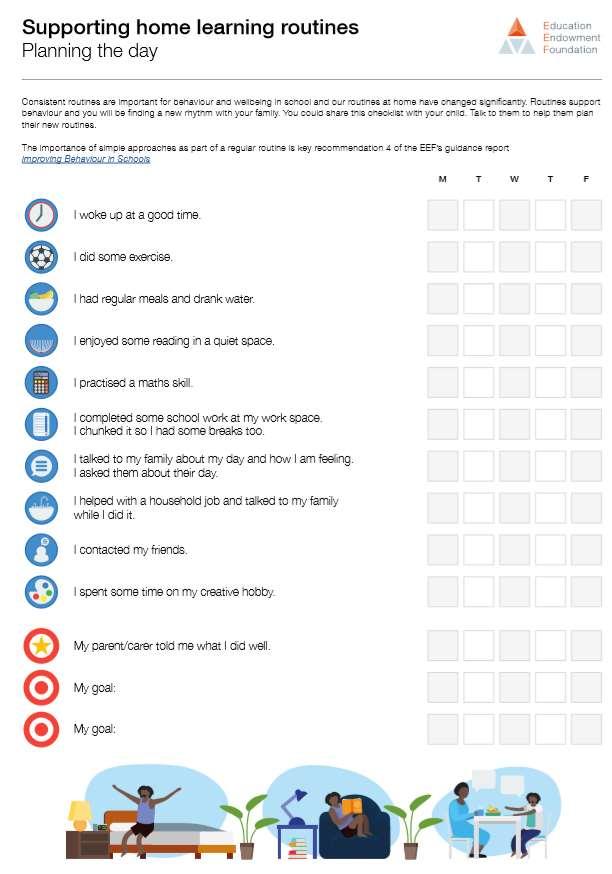Click the sink household job icon
This screenshot has width=612, height=874.
pyautogui.click(x=41, y=508)
